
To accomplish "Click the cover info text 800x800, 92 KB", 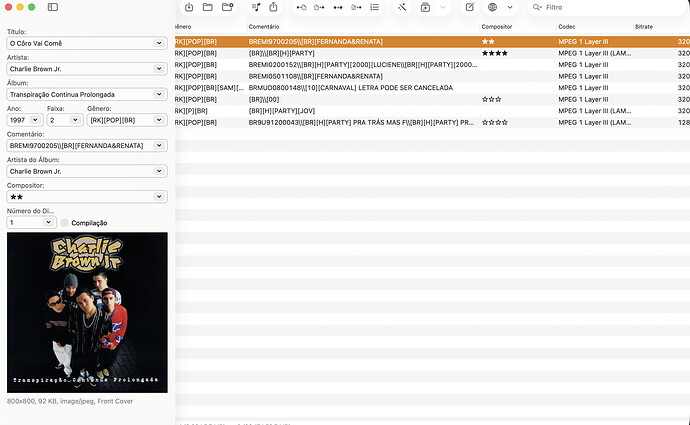I will coord(70,401).
